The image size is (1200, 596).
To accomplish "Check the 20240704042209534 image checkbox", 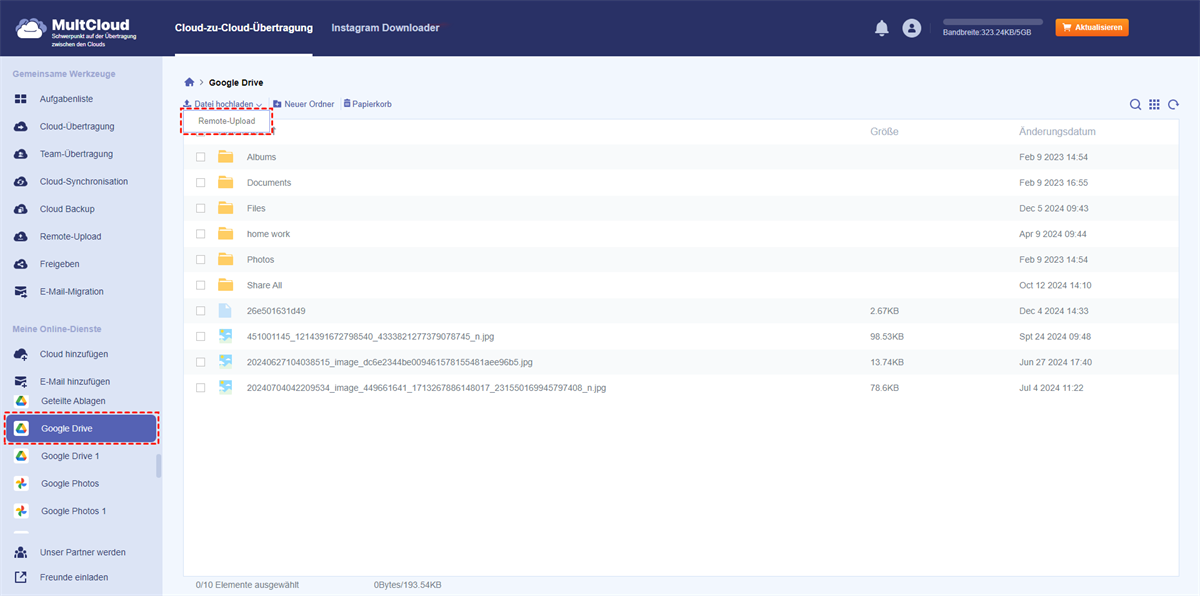I will pos(201,388).
